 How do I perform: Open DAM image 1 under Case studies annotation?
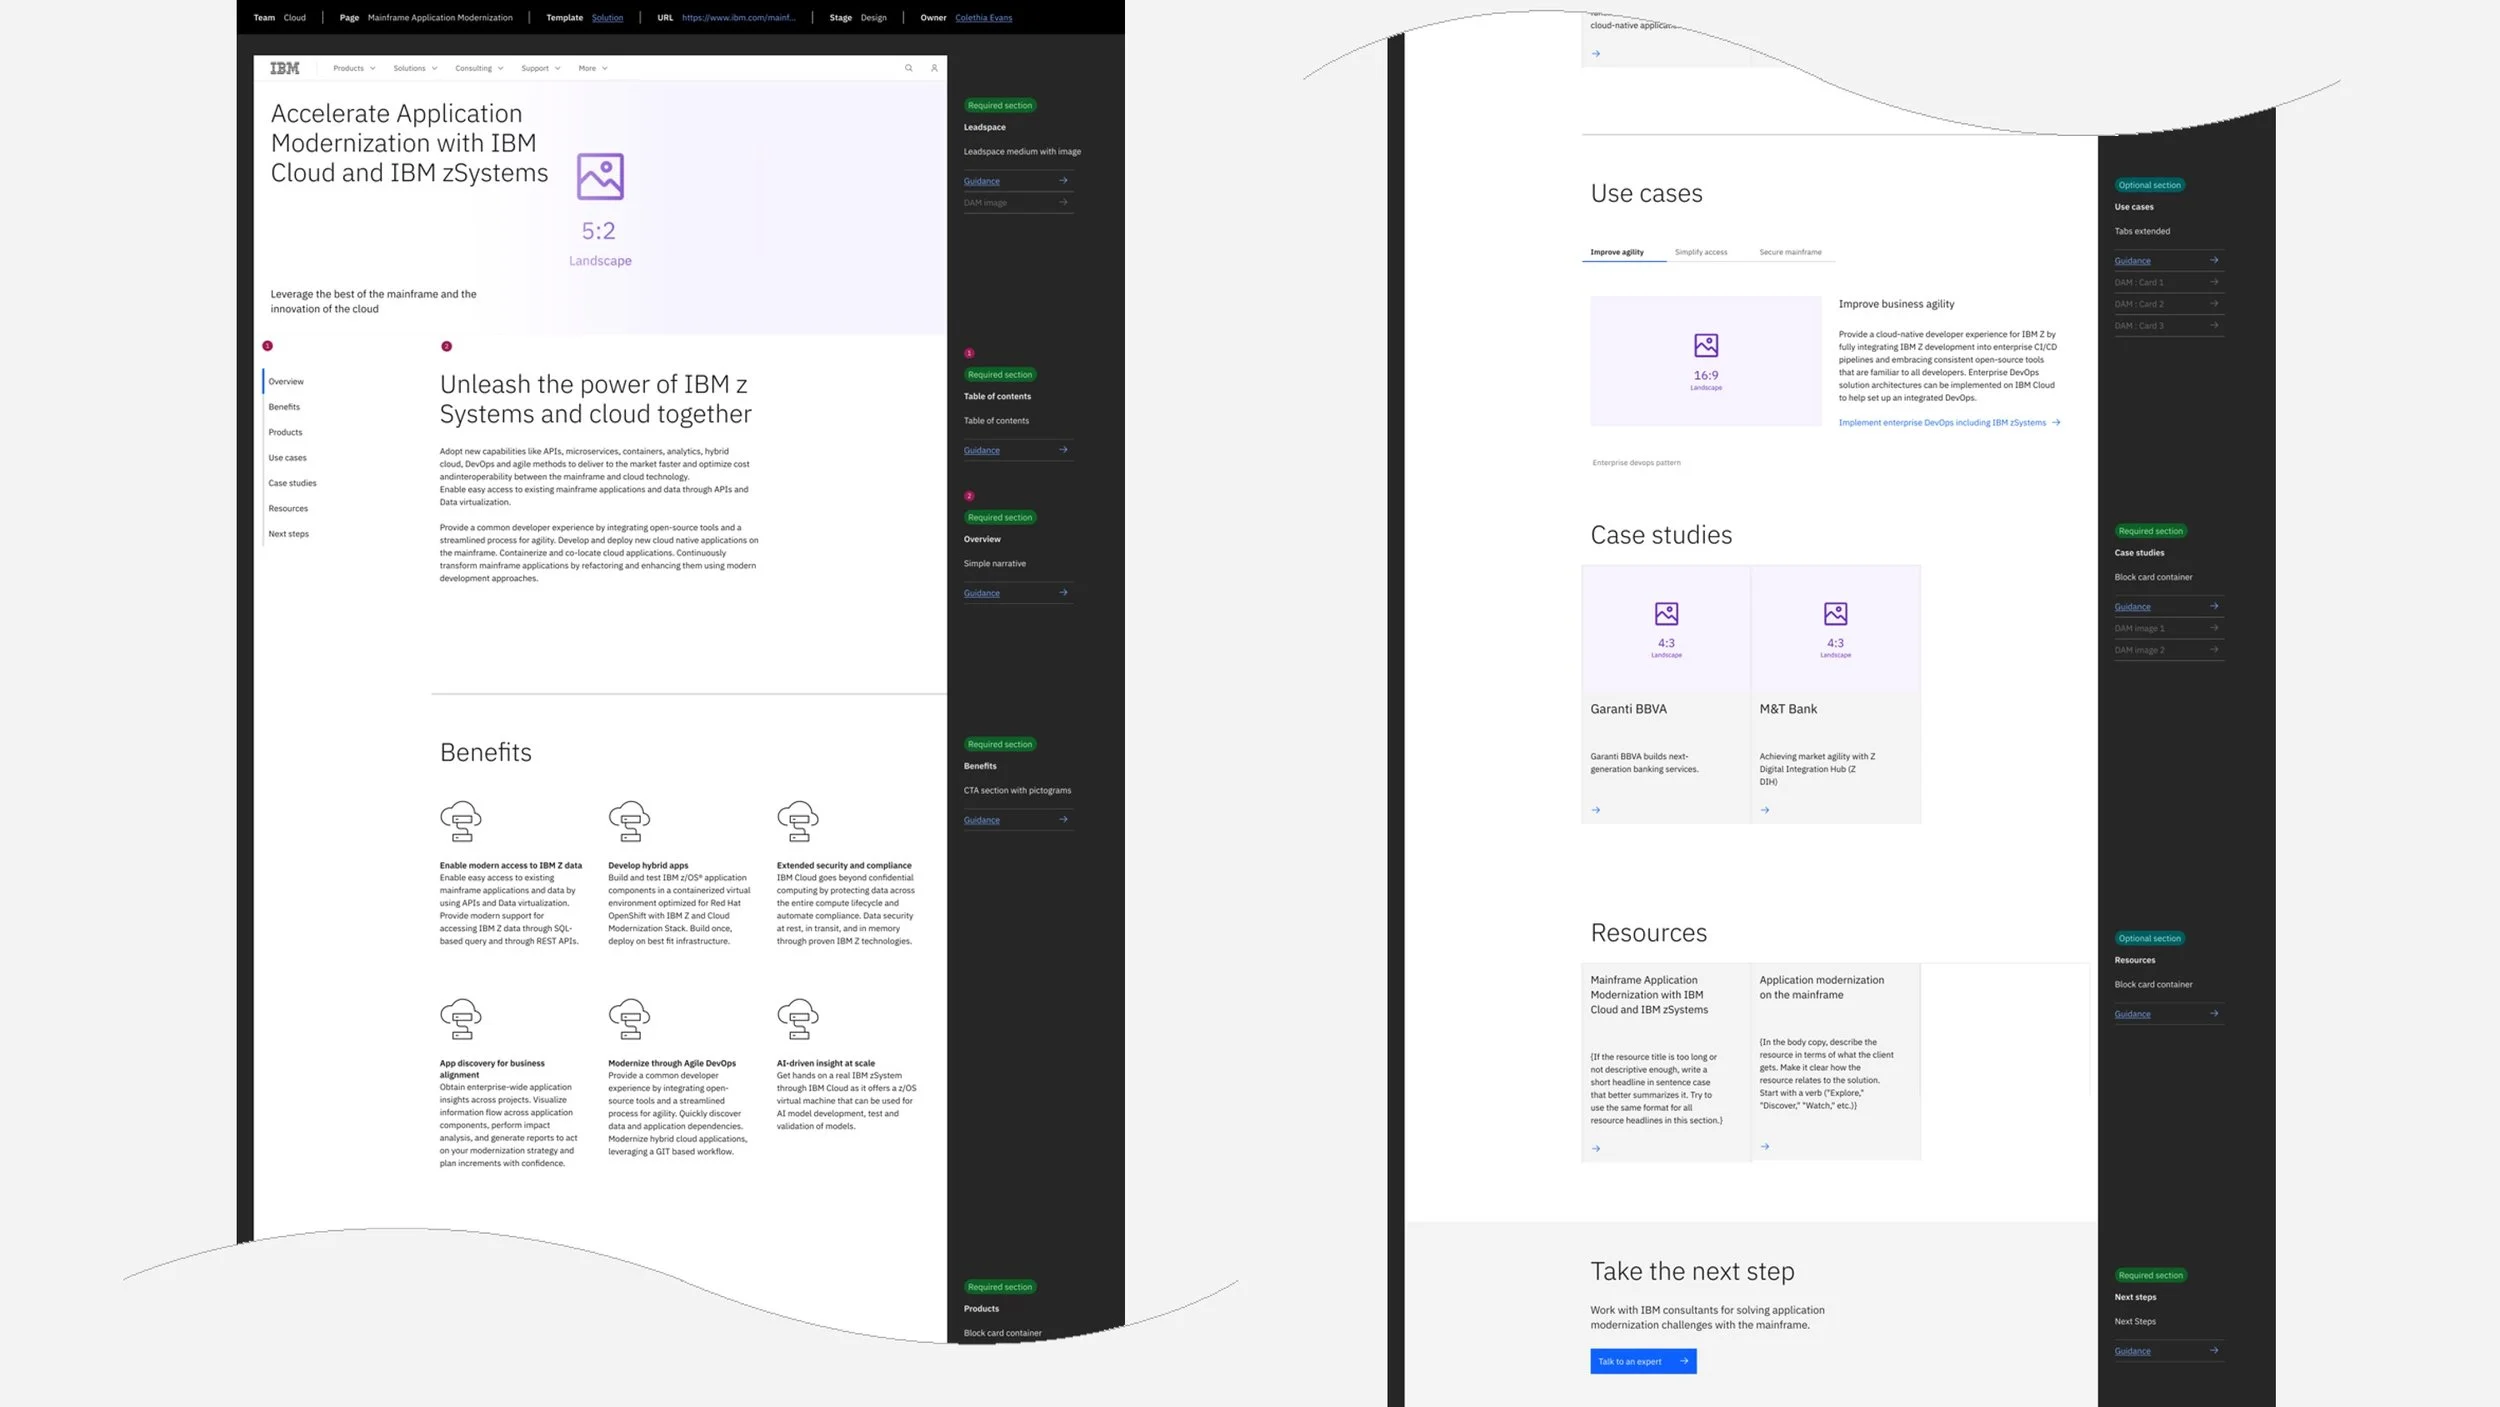[x=2168, y=628]
